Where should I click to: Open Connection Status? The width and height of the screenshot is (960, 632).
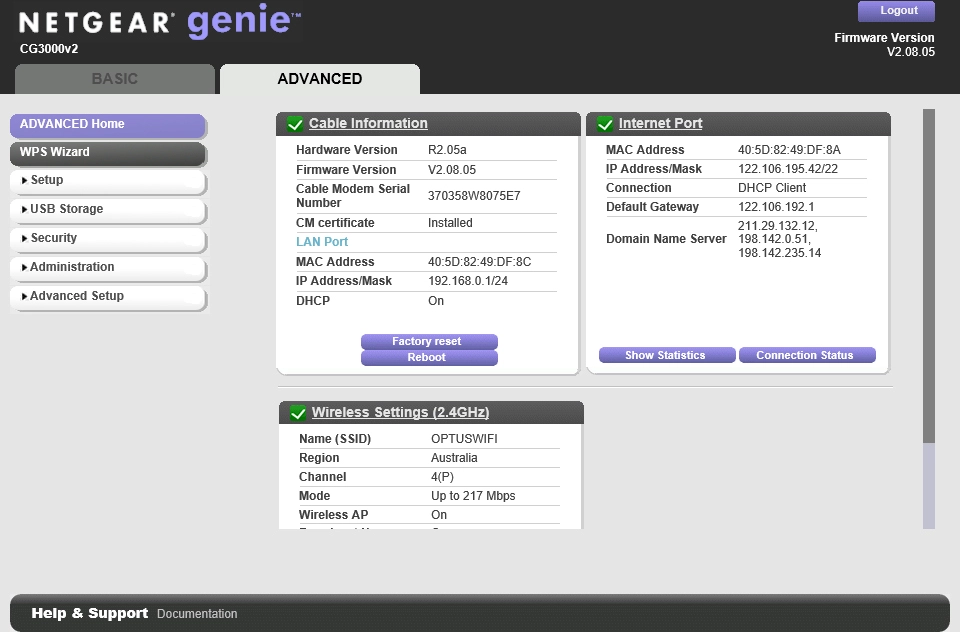coord(807,355)
